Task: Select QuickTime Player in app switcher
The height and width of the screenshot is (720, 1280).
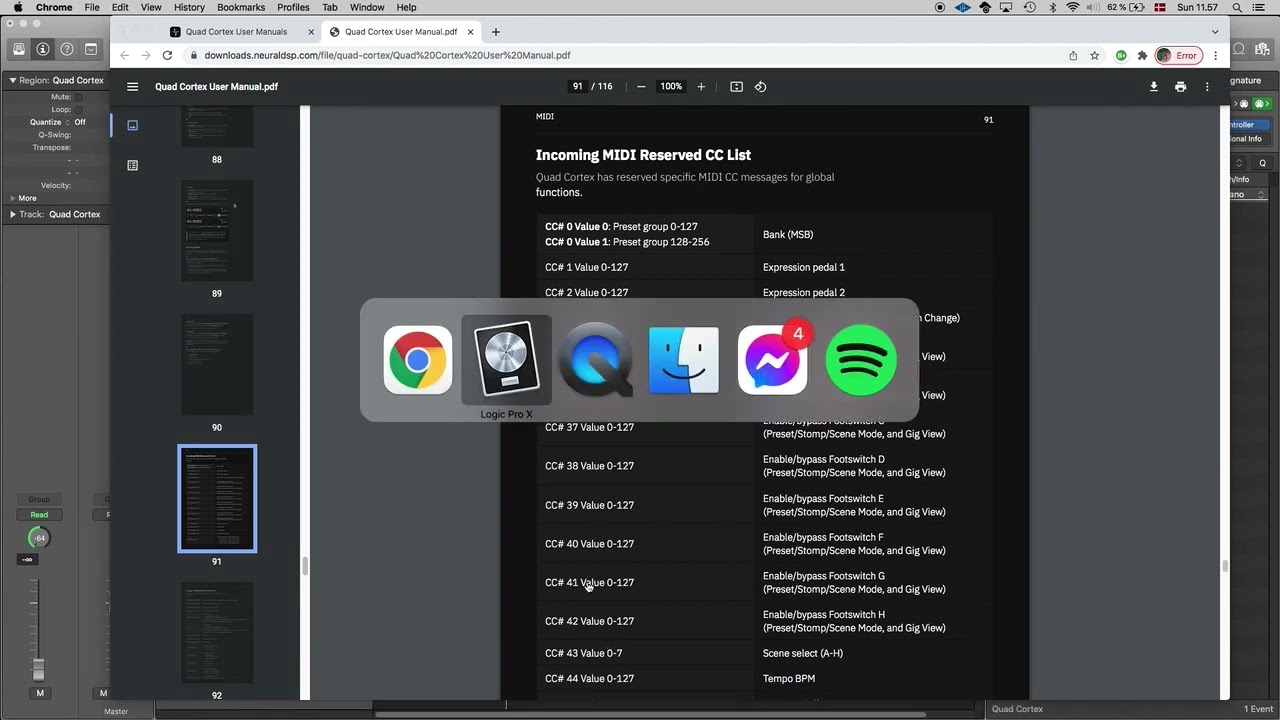Action: pos(595,360)
